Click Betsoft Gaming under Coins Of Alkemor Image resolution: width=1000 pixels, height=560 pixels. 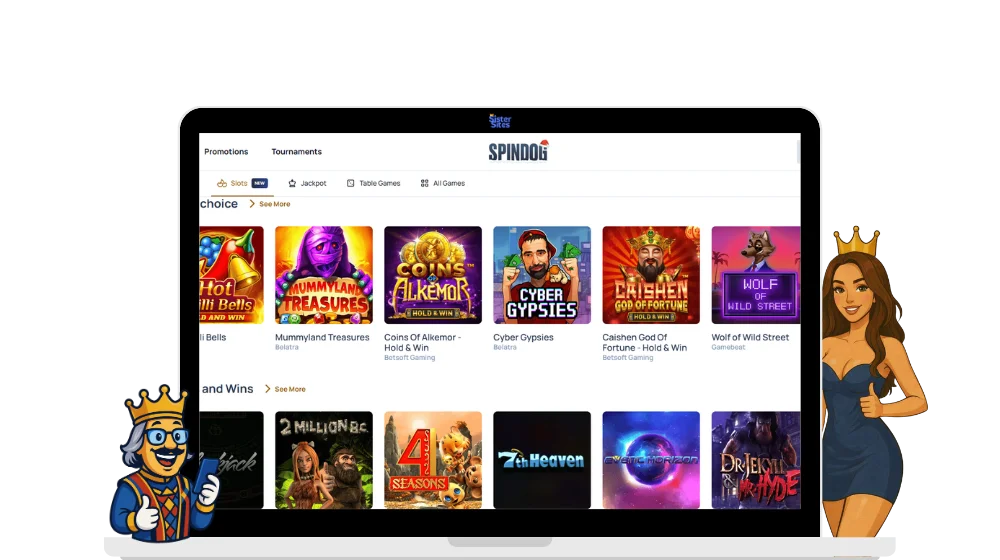(x=409, y=358)
